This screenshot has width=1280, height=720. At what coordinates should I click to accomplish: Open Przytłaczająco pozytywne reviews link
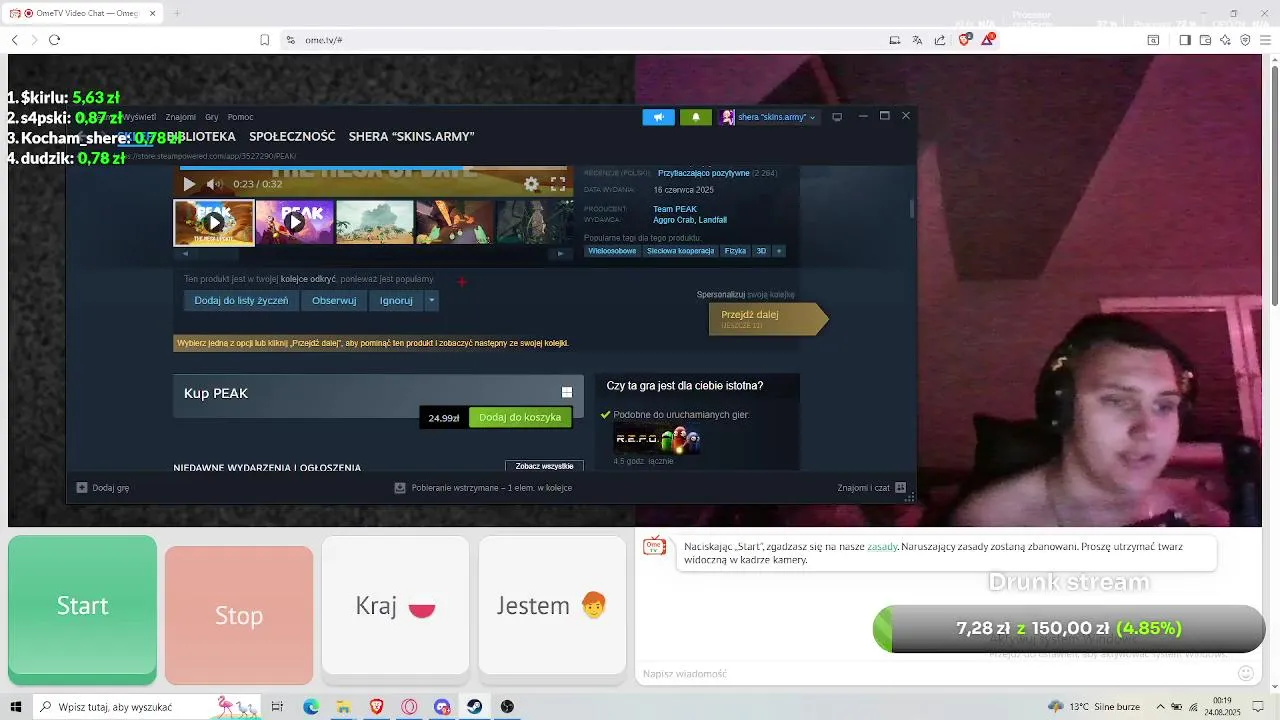(x=703, y=173)
